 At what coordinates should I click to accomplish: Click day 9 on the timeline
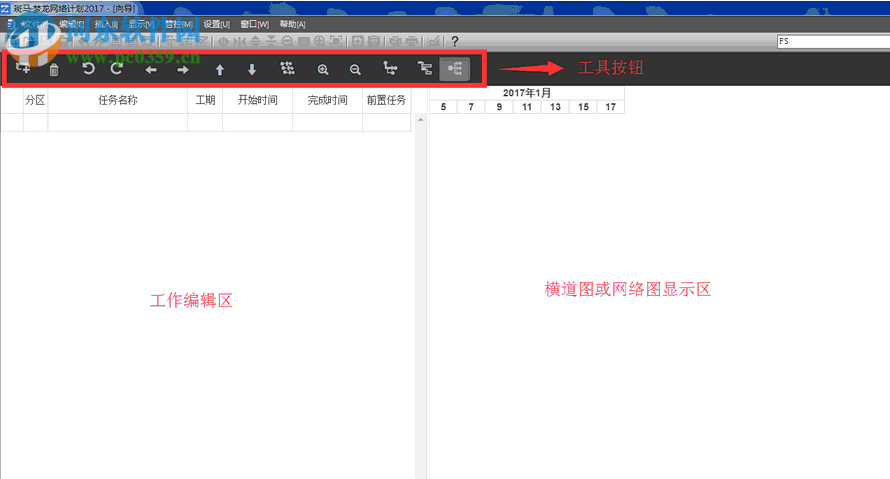(x=499, y=107)
